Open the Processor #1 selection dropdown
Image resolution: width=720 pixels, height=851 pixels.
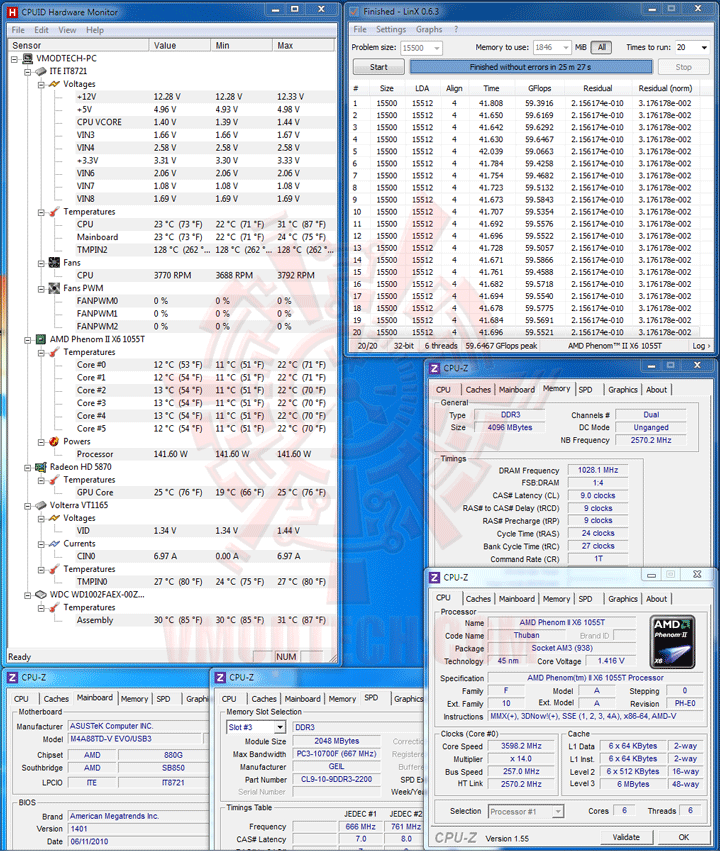click(557, 811)
